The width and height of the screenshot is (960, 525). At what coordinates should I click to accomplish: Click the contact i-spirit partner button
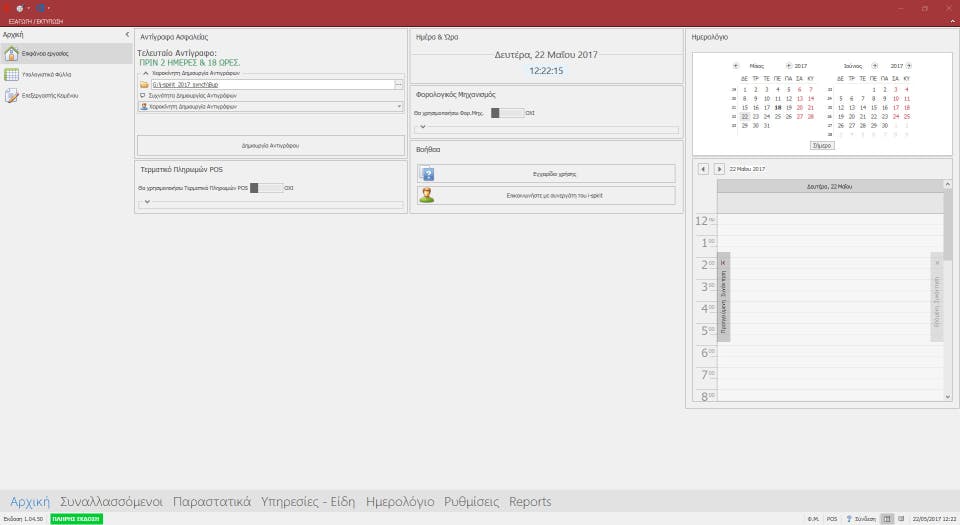[546, 195]
